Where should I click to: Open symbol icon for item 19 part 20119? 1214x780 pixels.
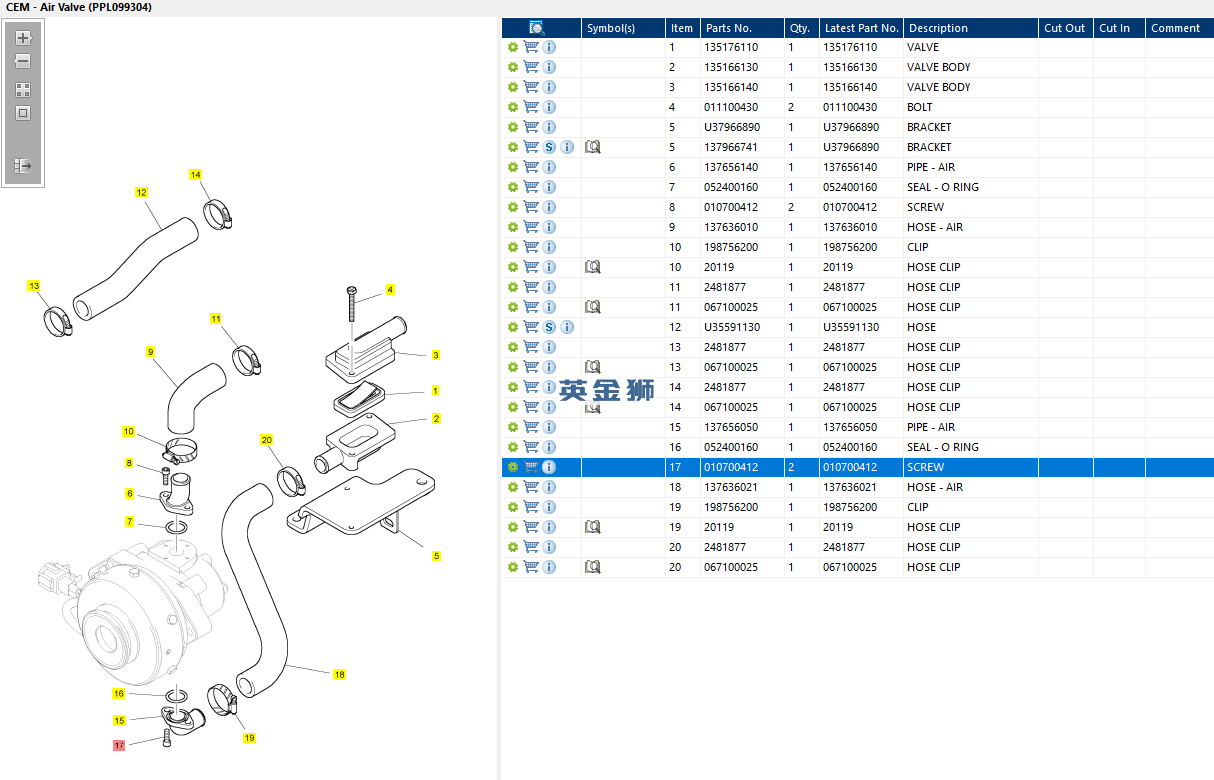[592, 527]
